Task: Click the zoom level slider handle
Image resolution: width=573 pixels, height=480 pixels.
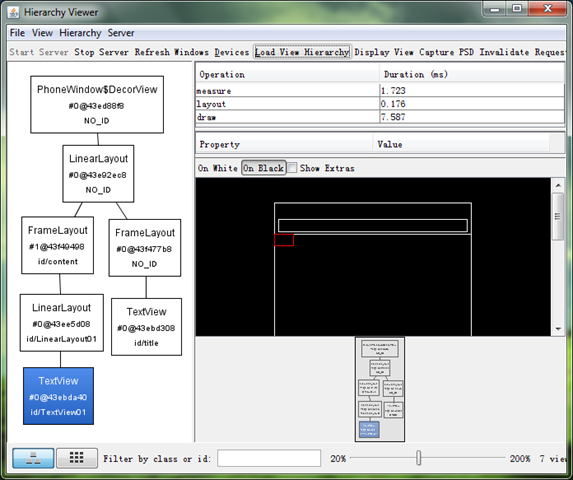Action: pos(418,458)
